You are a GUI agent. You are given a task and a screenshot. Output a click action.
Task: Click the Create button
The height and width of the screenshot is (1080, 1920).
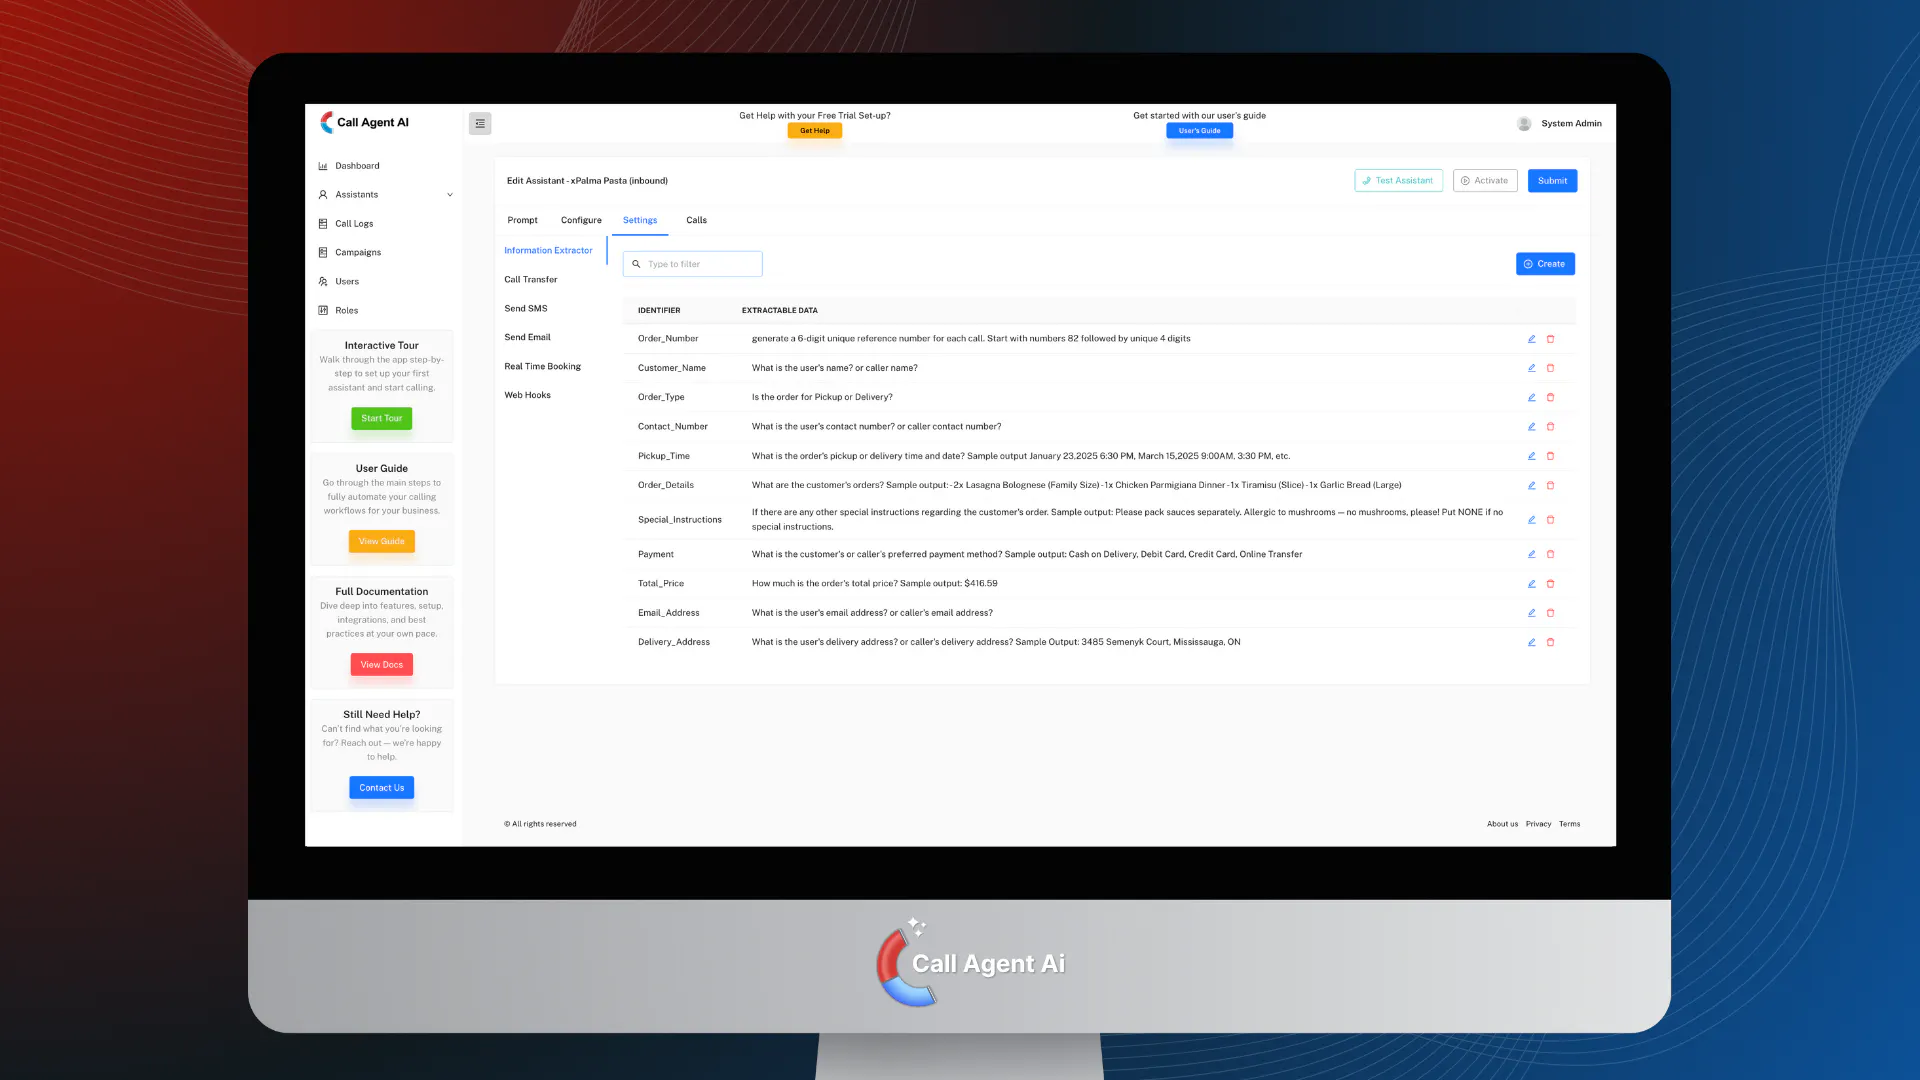pyautogui.click(x=1545, y=264)
